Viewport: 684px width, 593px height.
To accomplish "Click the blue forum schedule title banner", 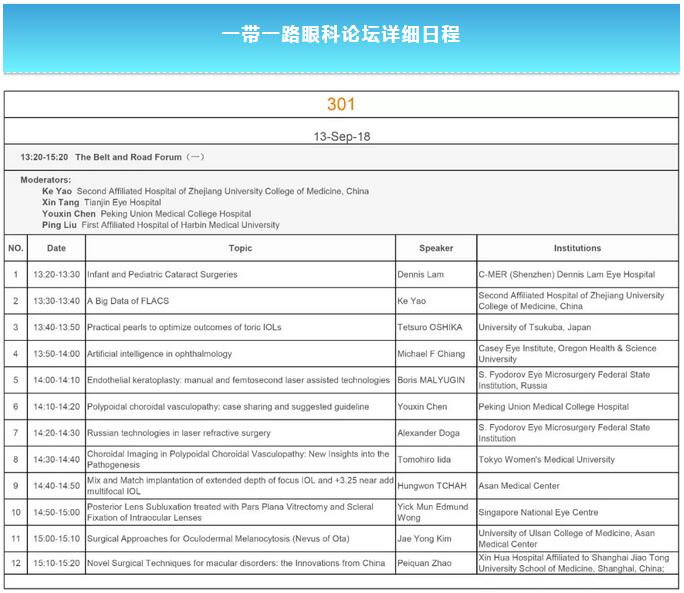I will pos(341,34).
